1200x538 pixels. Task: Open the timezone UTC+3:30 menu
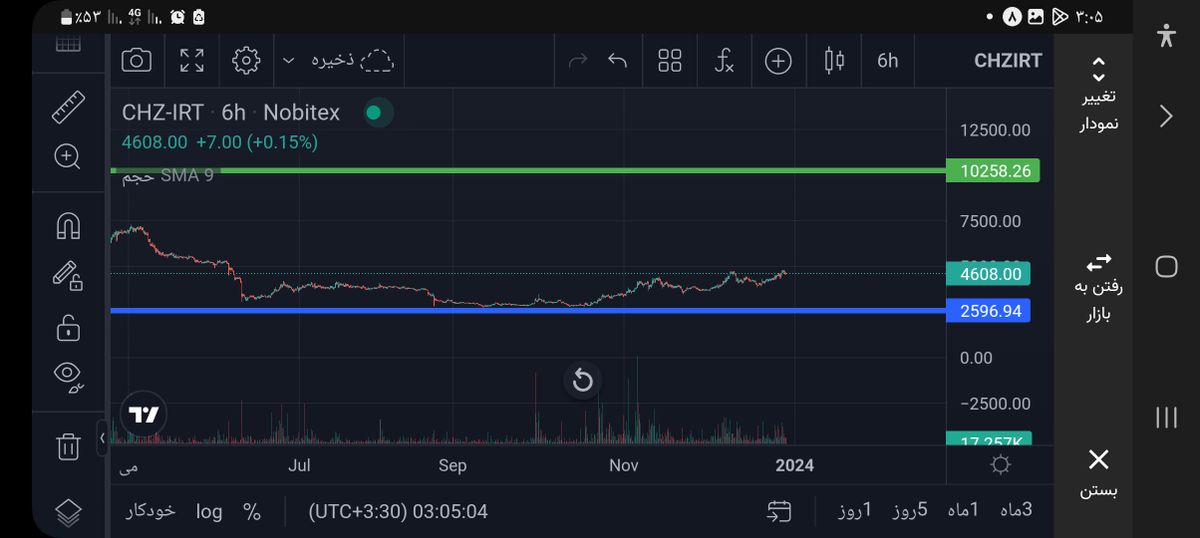(398, 511)
